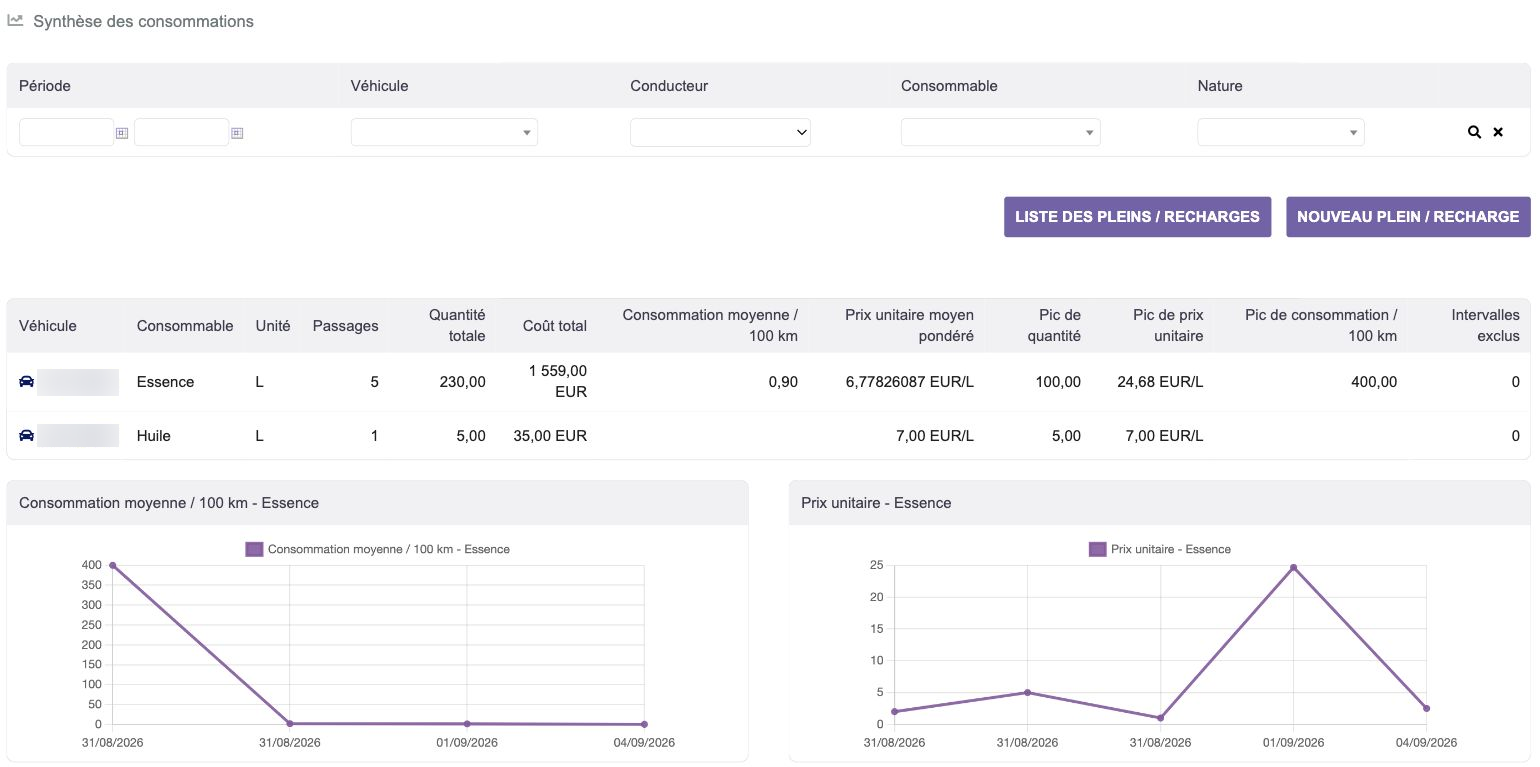Expand the Consommable filter dropdown
The height and width of the screenshot is (767, 1540).
coord(1000,132)
